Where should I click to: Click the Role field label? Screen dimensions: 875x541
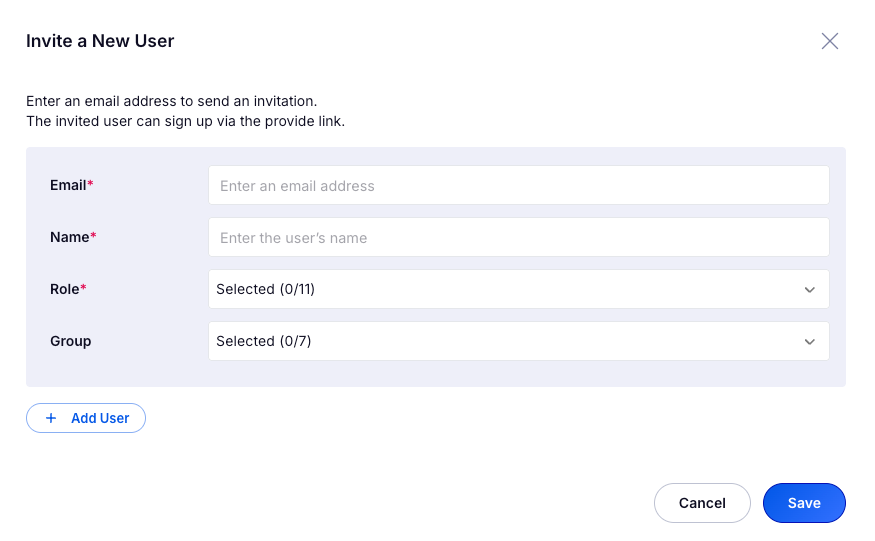coord(66,289)
